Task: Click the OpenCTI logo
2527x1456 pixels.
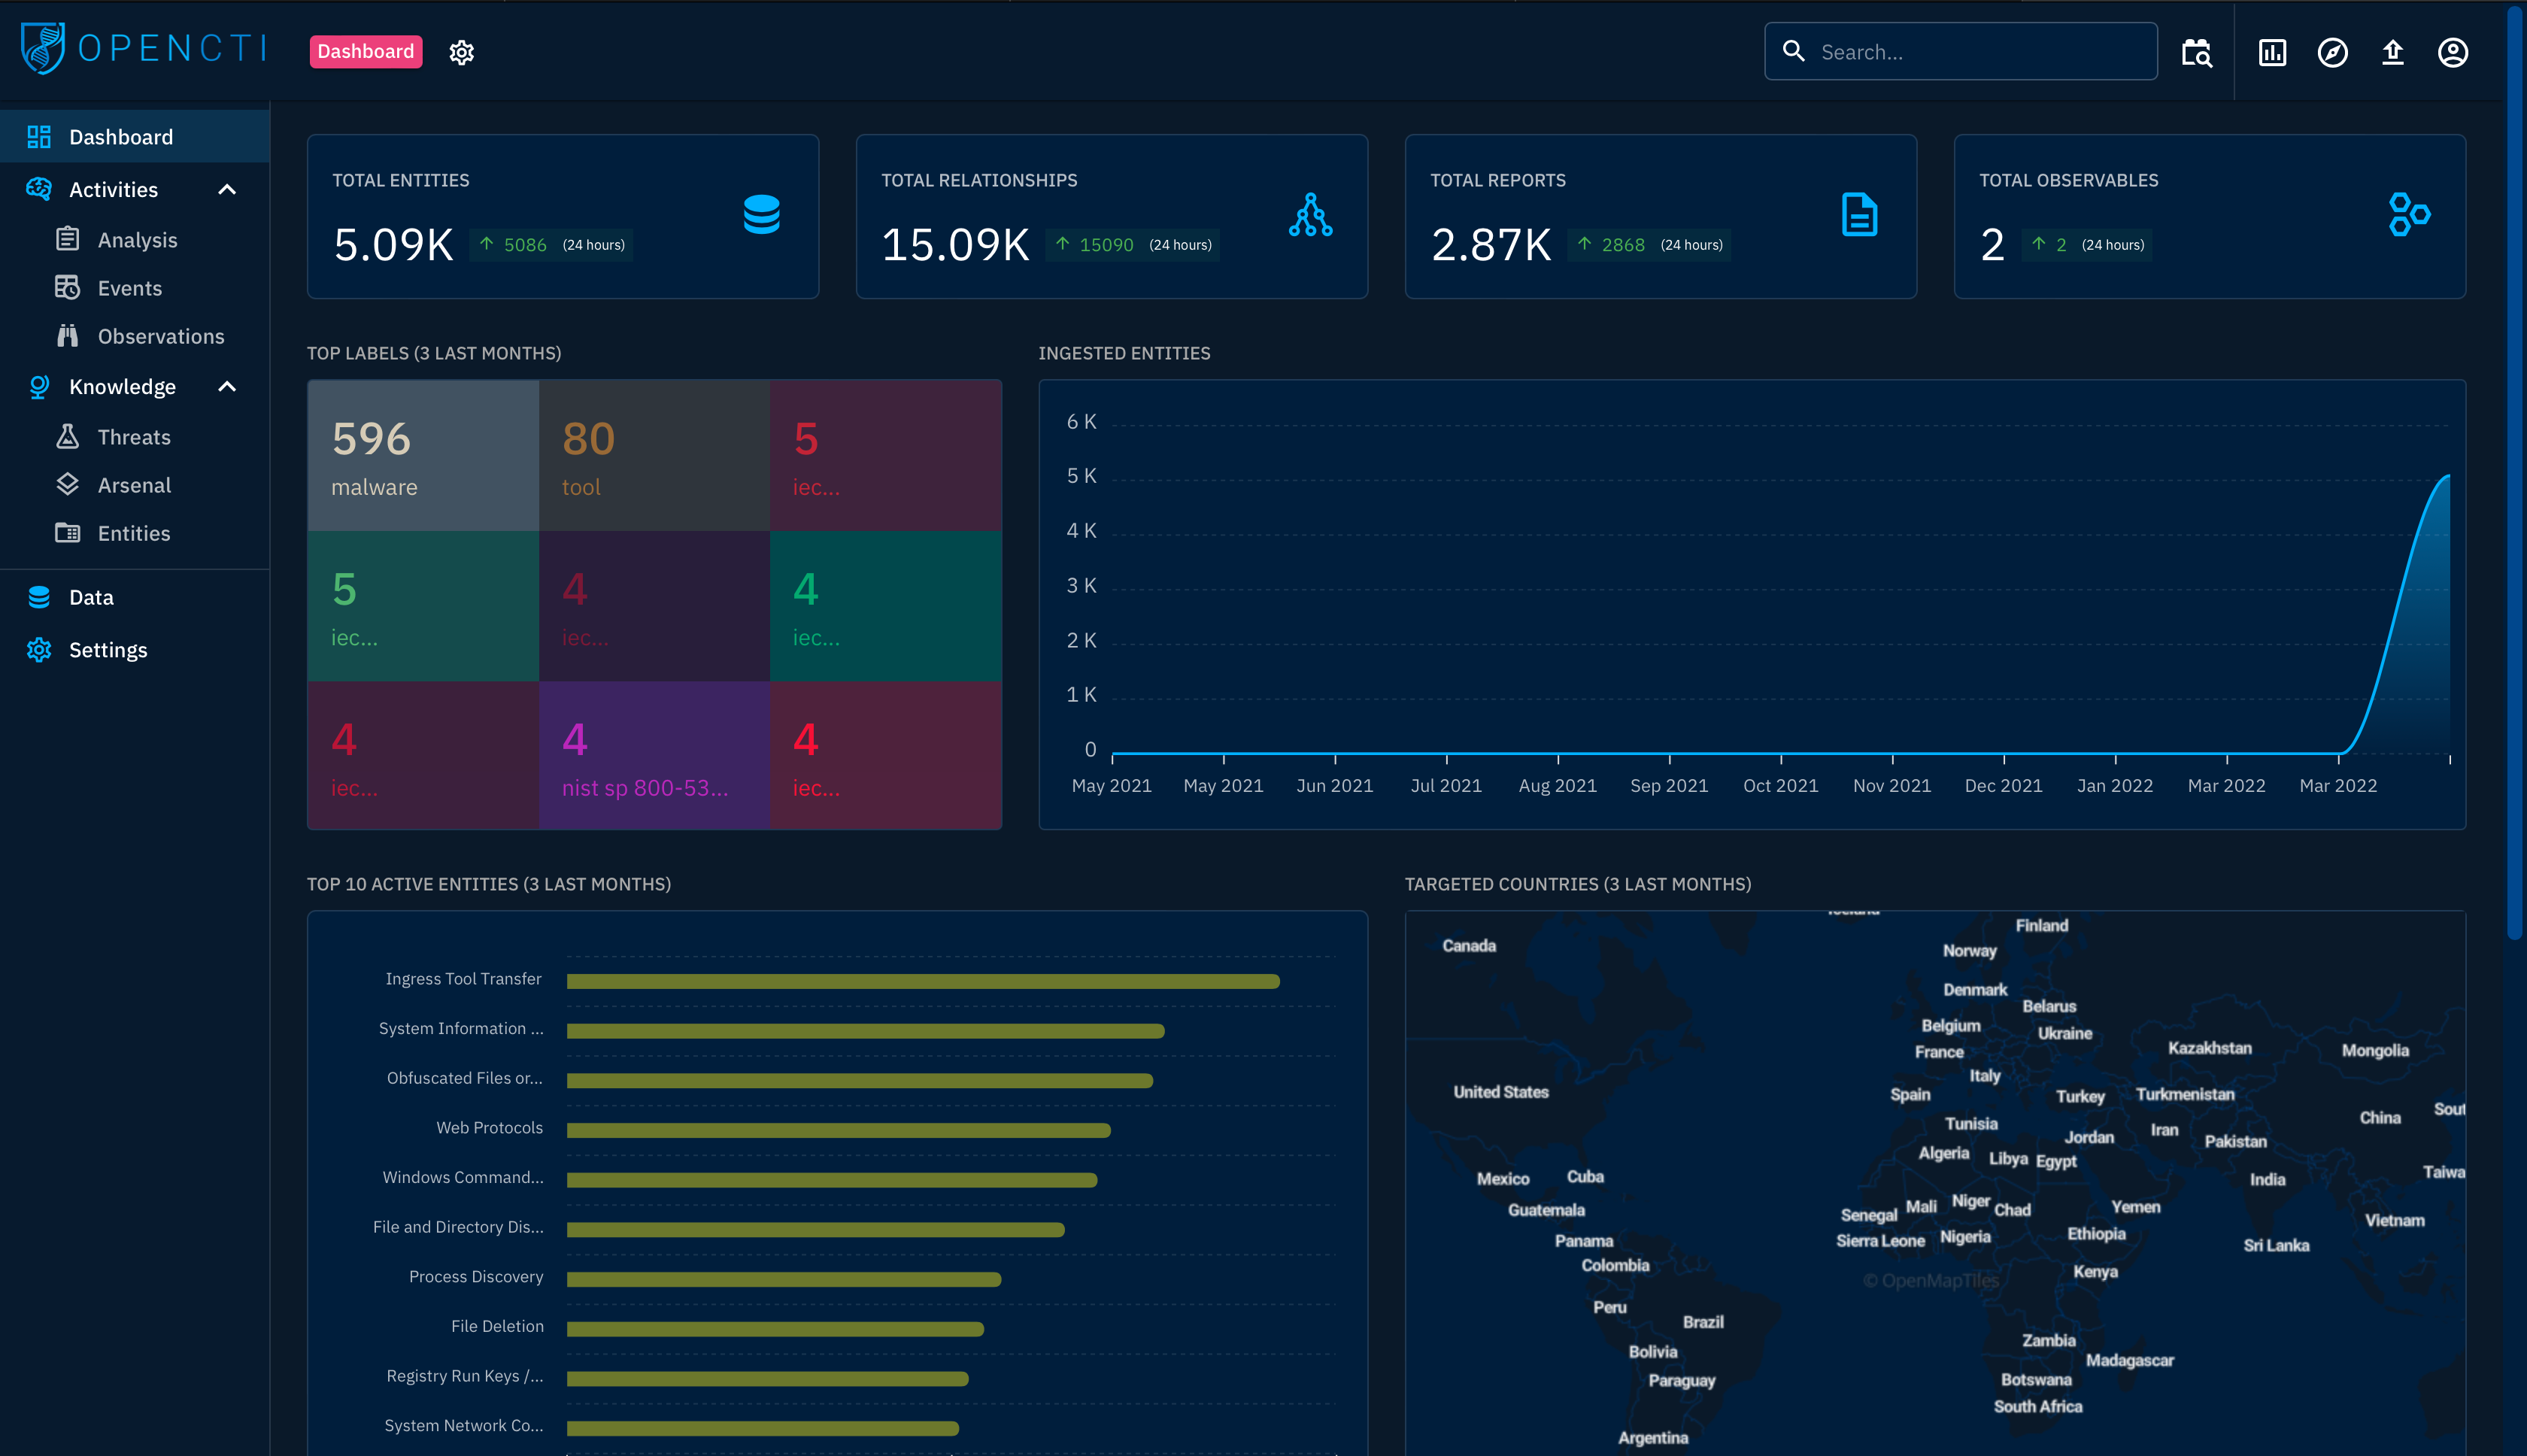Action: (144, 48)
